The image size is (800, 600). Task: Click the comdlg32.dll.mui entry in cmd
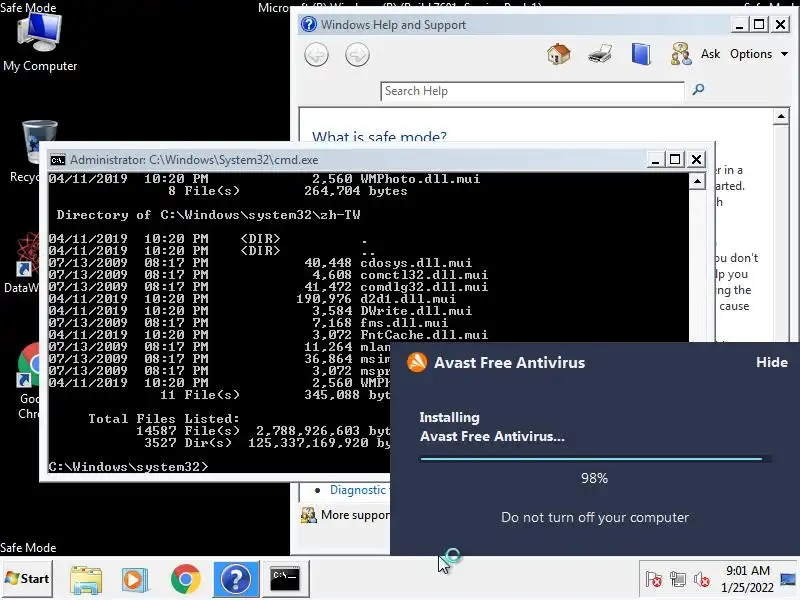(x=424, y=286)
